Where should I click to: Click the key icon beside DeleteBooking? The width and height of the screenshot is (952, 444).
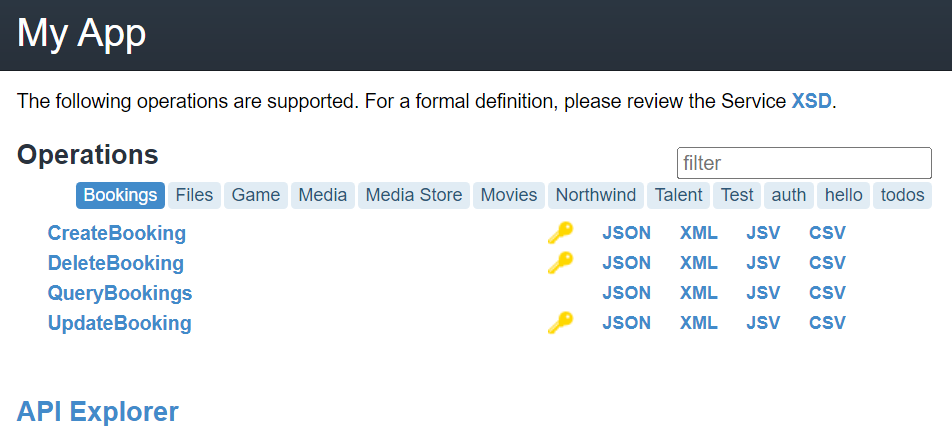(x=560, y=262)
